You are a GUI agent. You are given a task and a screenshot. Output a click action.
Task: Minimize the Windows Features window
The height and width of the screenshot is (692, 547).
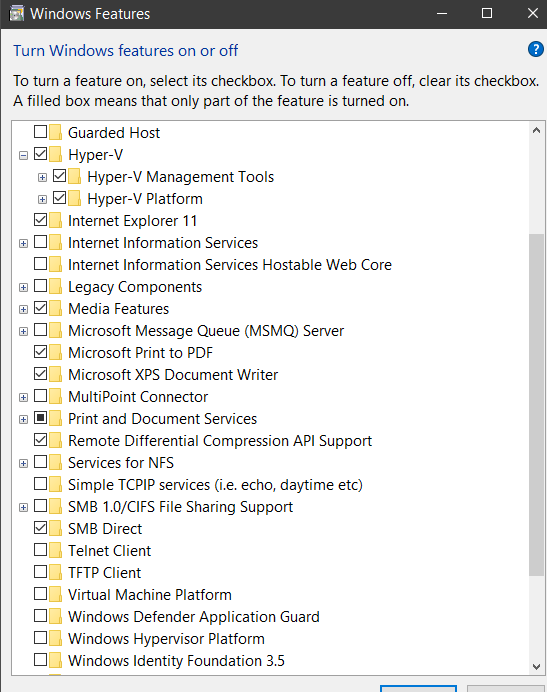pyautogui.click(x=442, y=14)
